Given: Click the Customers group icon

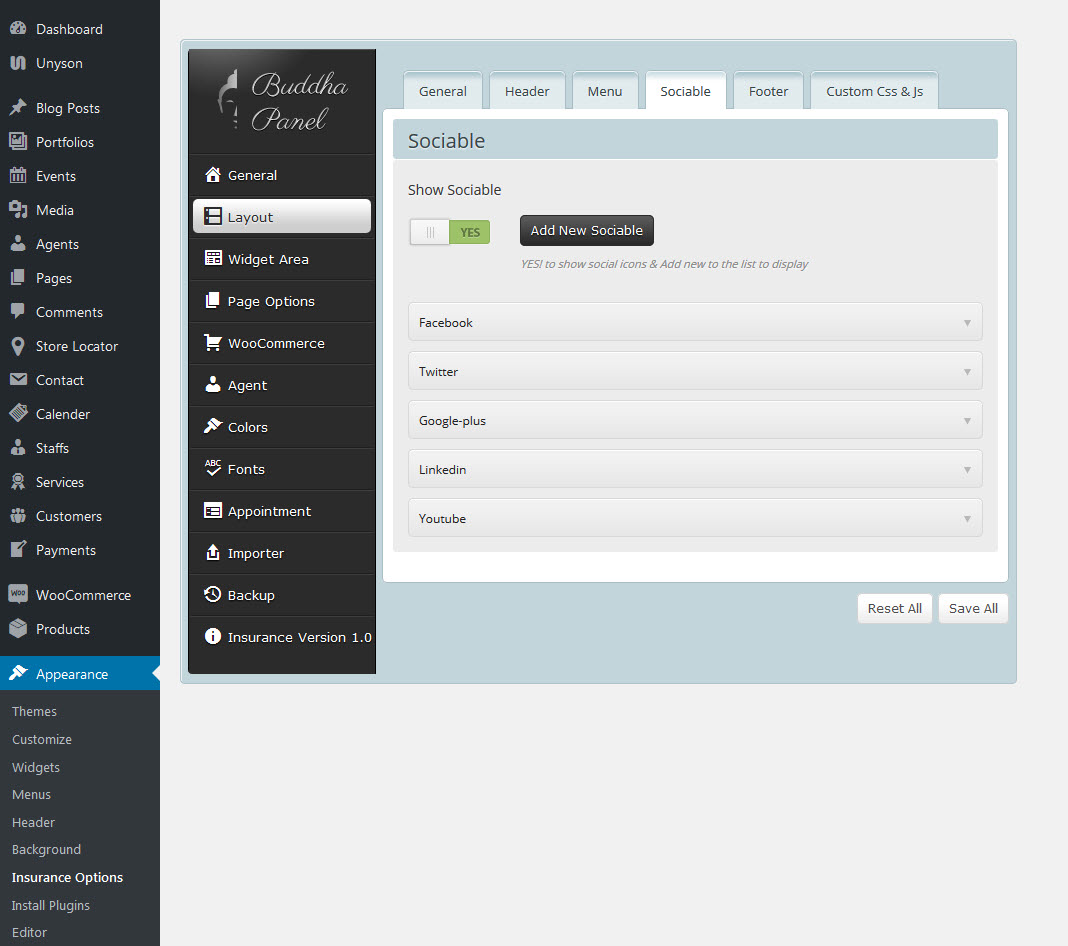Looking at the screenshot, I should click(18, 516).
